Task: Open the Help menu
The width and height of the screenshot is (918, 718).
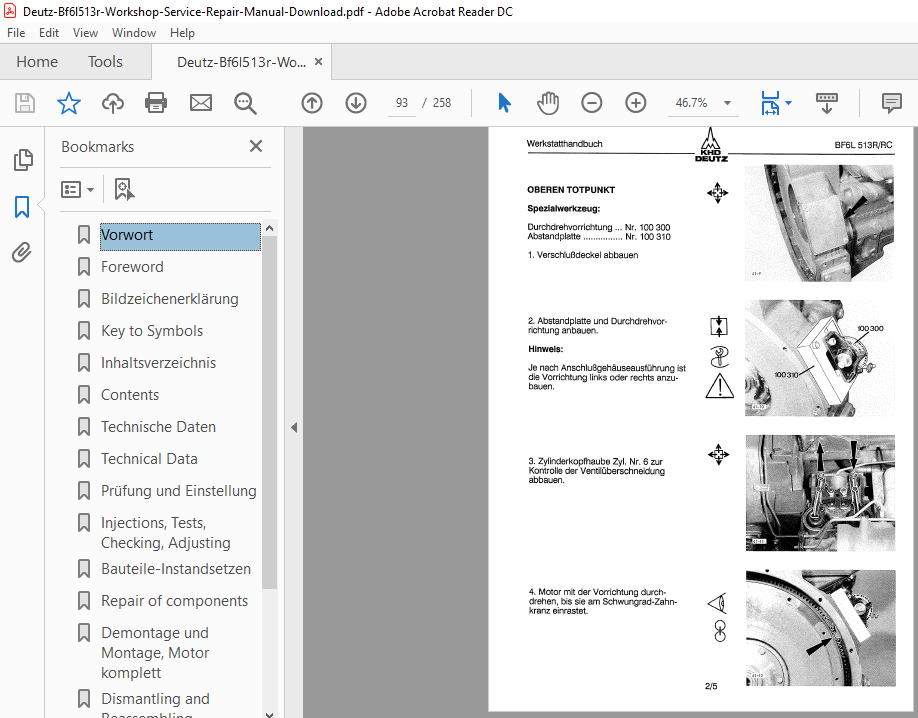Action: coord(182,33)
